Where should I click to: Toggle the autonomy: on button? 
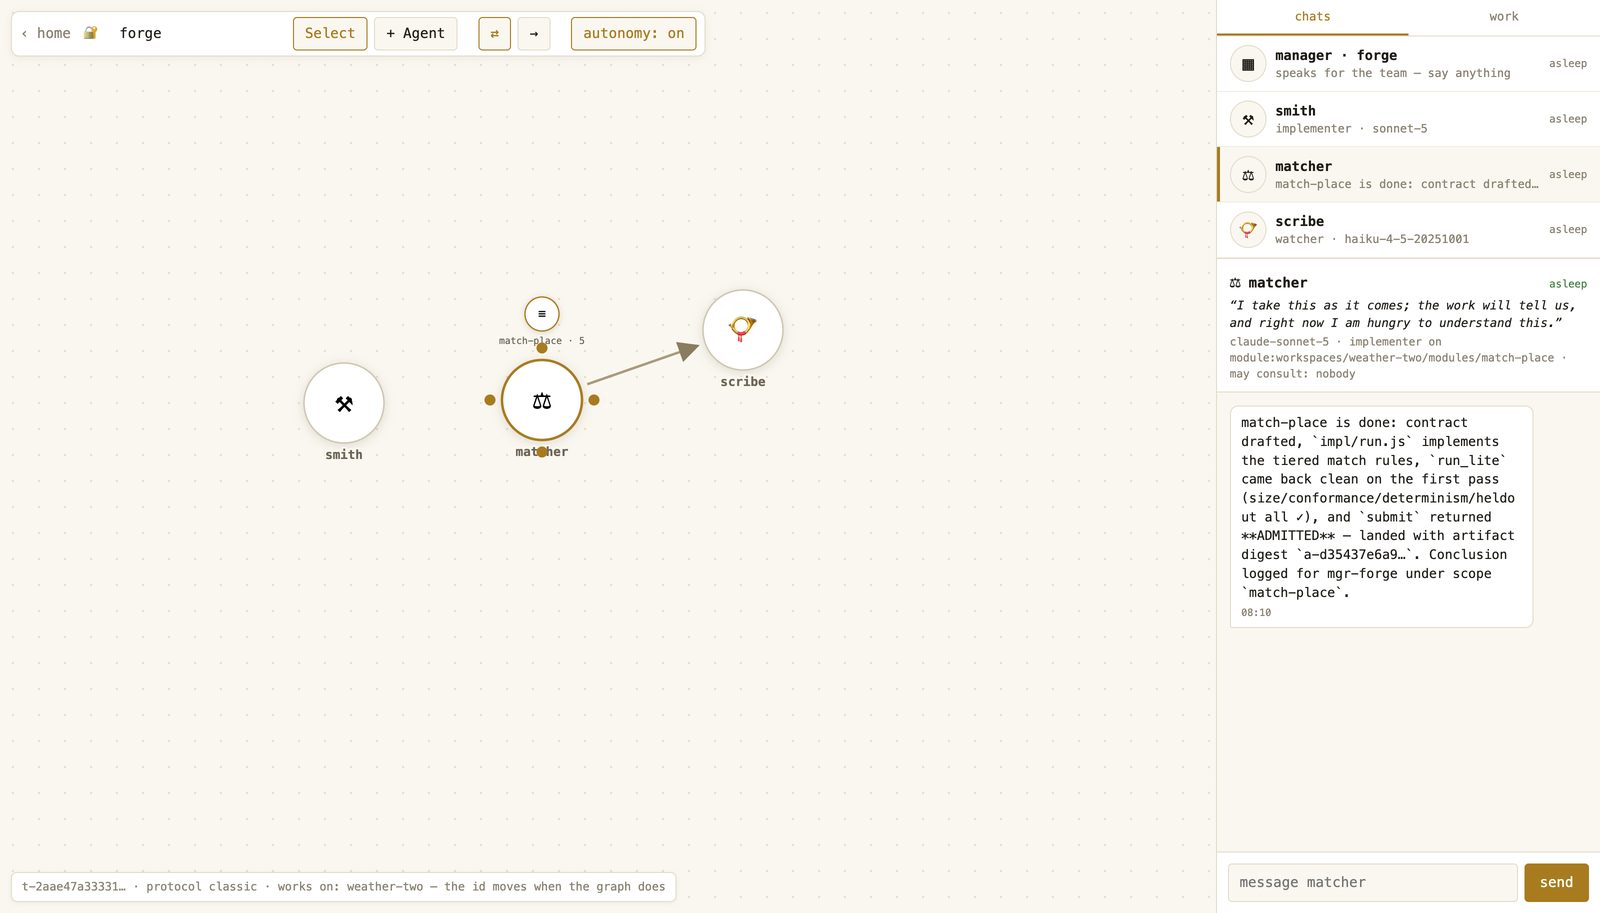pos(634,33)
